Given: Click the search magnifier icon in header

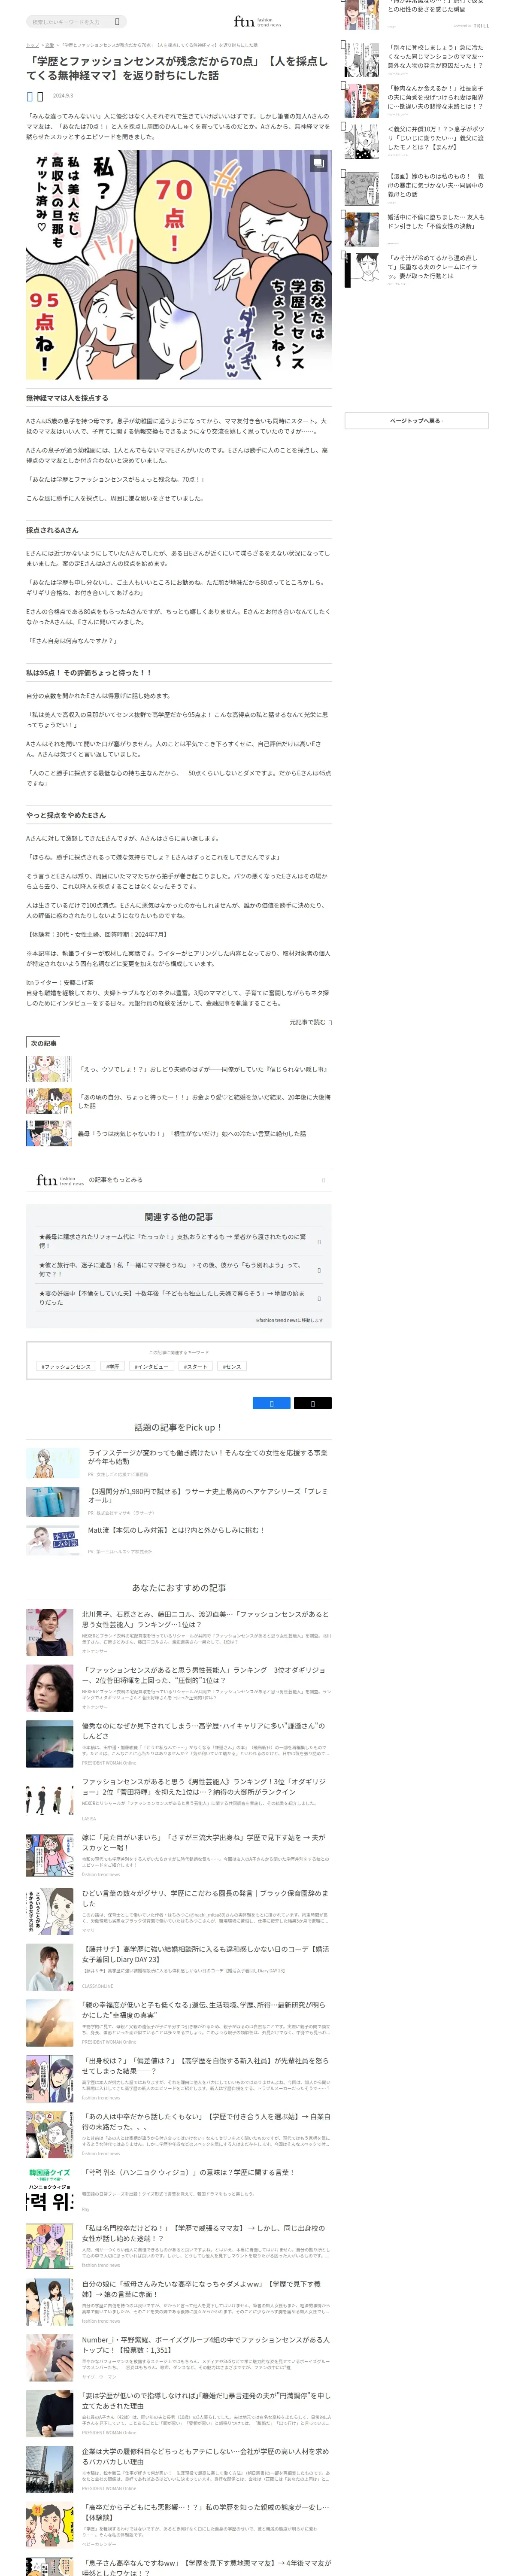Looking at the screenshot, I should coord(117,21).
